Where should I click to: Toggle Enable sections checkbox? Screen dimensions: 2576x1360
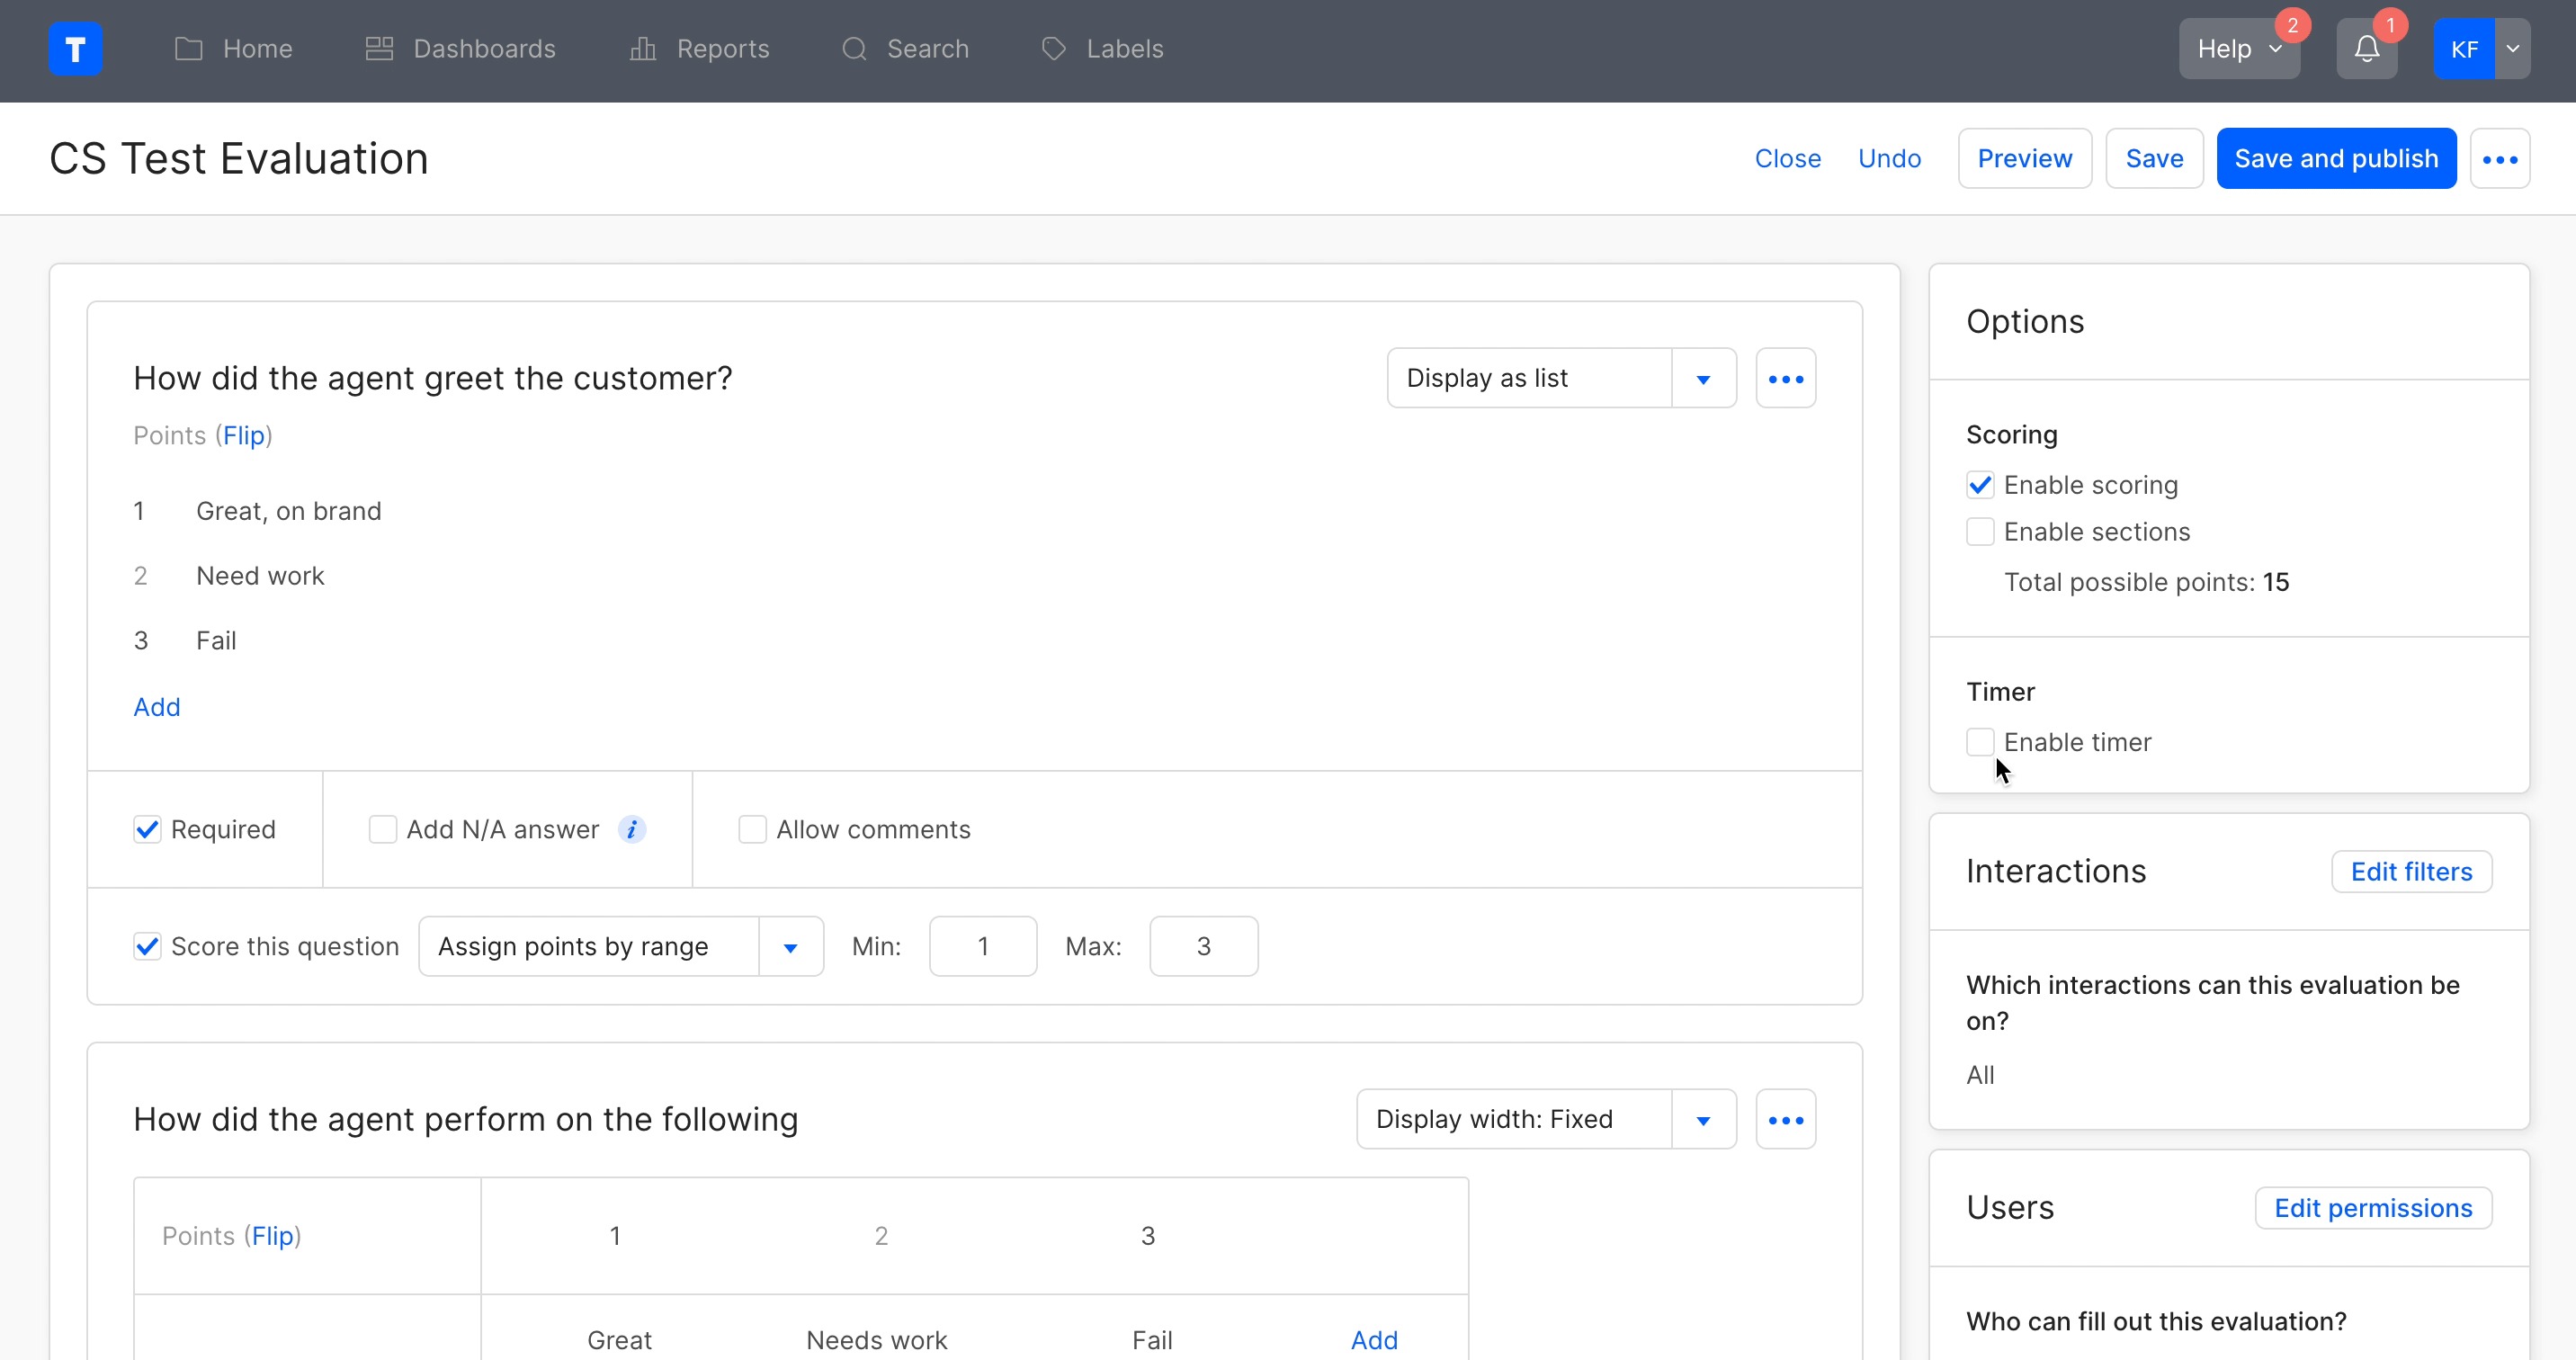click(x=1979, y=532)
